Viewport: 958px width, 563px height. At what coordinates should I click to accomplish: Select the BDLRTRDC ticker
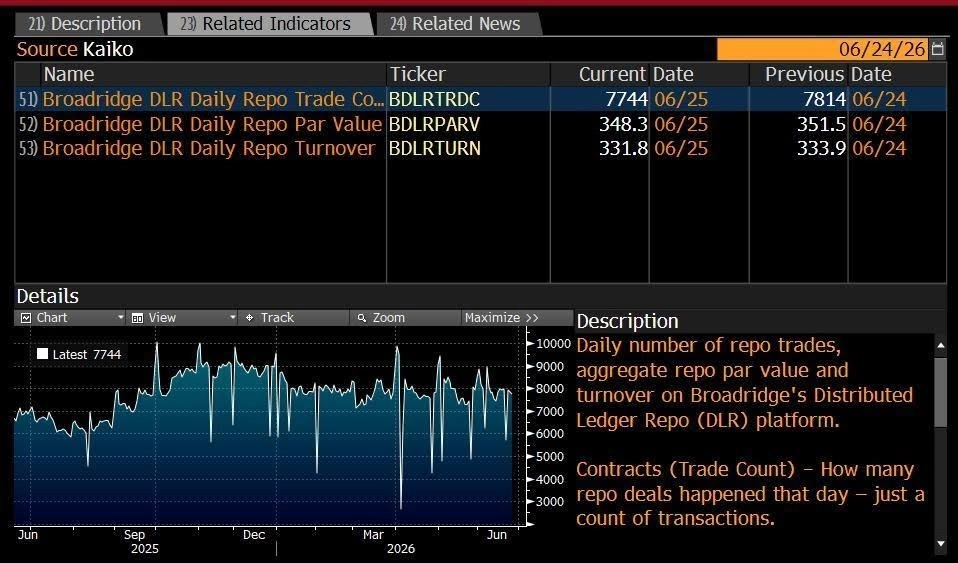click(x=434, y=99)
